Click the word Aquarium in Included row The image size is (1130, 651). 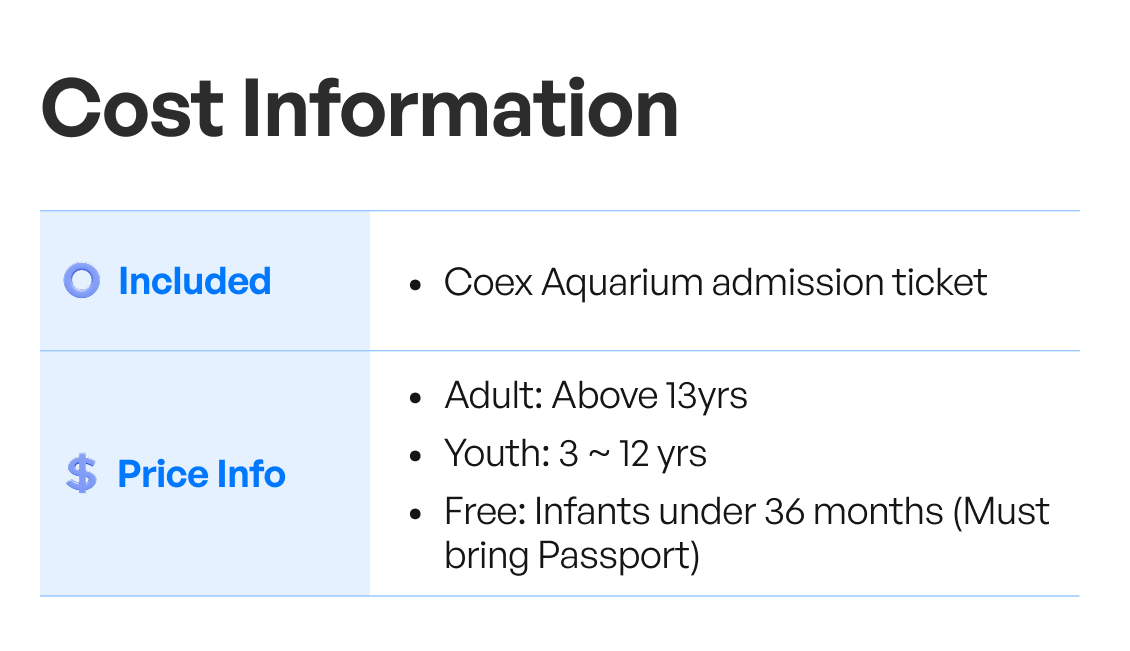click(622, 283)
